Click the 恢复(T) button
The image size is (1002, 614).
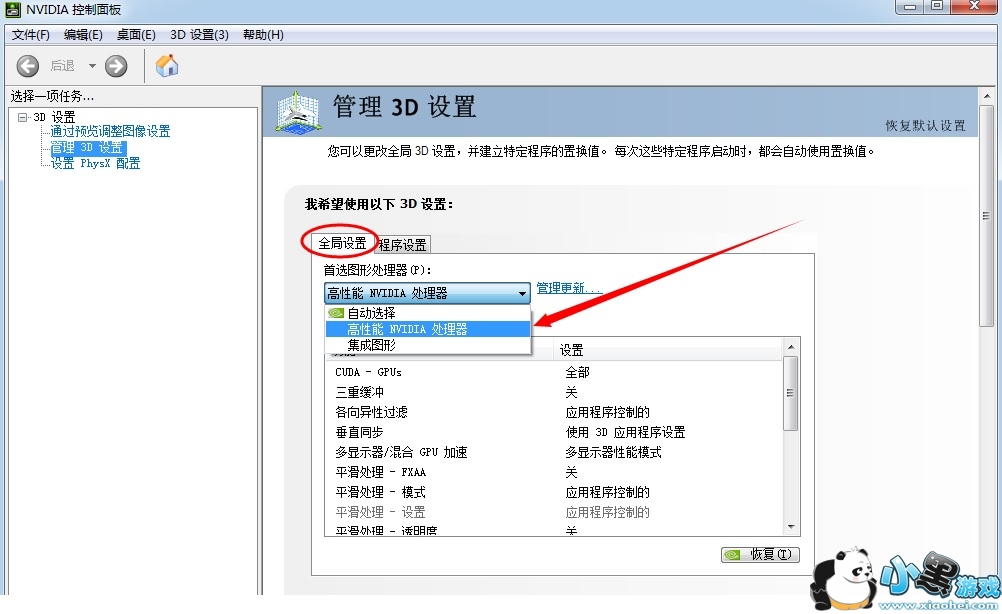760,555
